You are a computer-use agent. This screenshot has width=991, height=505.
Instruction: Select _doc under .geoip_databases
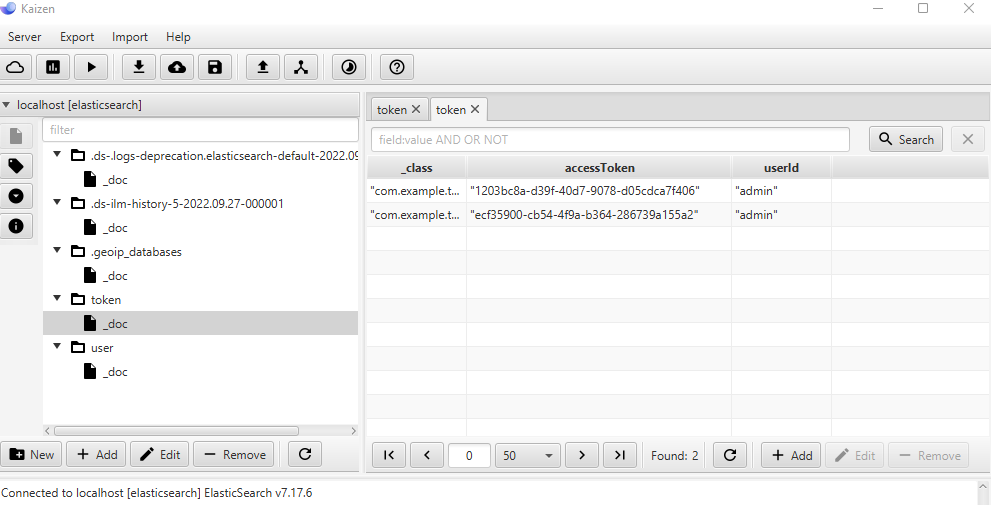pos(115,276)
